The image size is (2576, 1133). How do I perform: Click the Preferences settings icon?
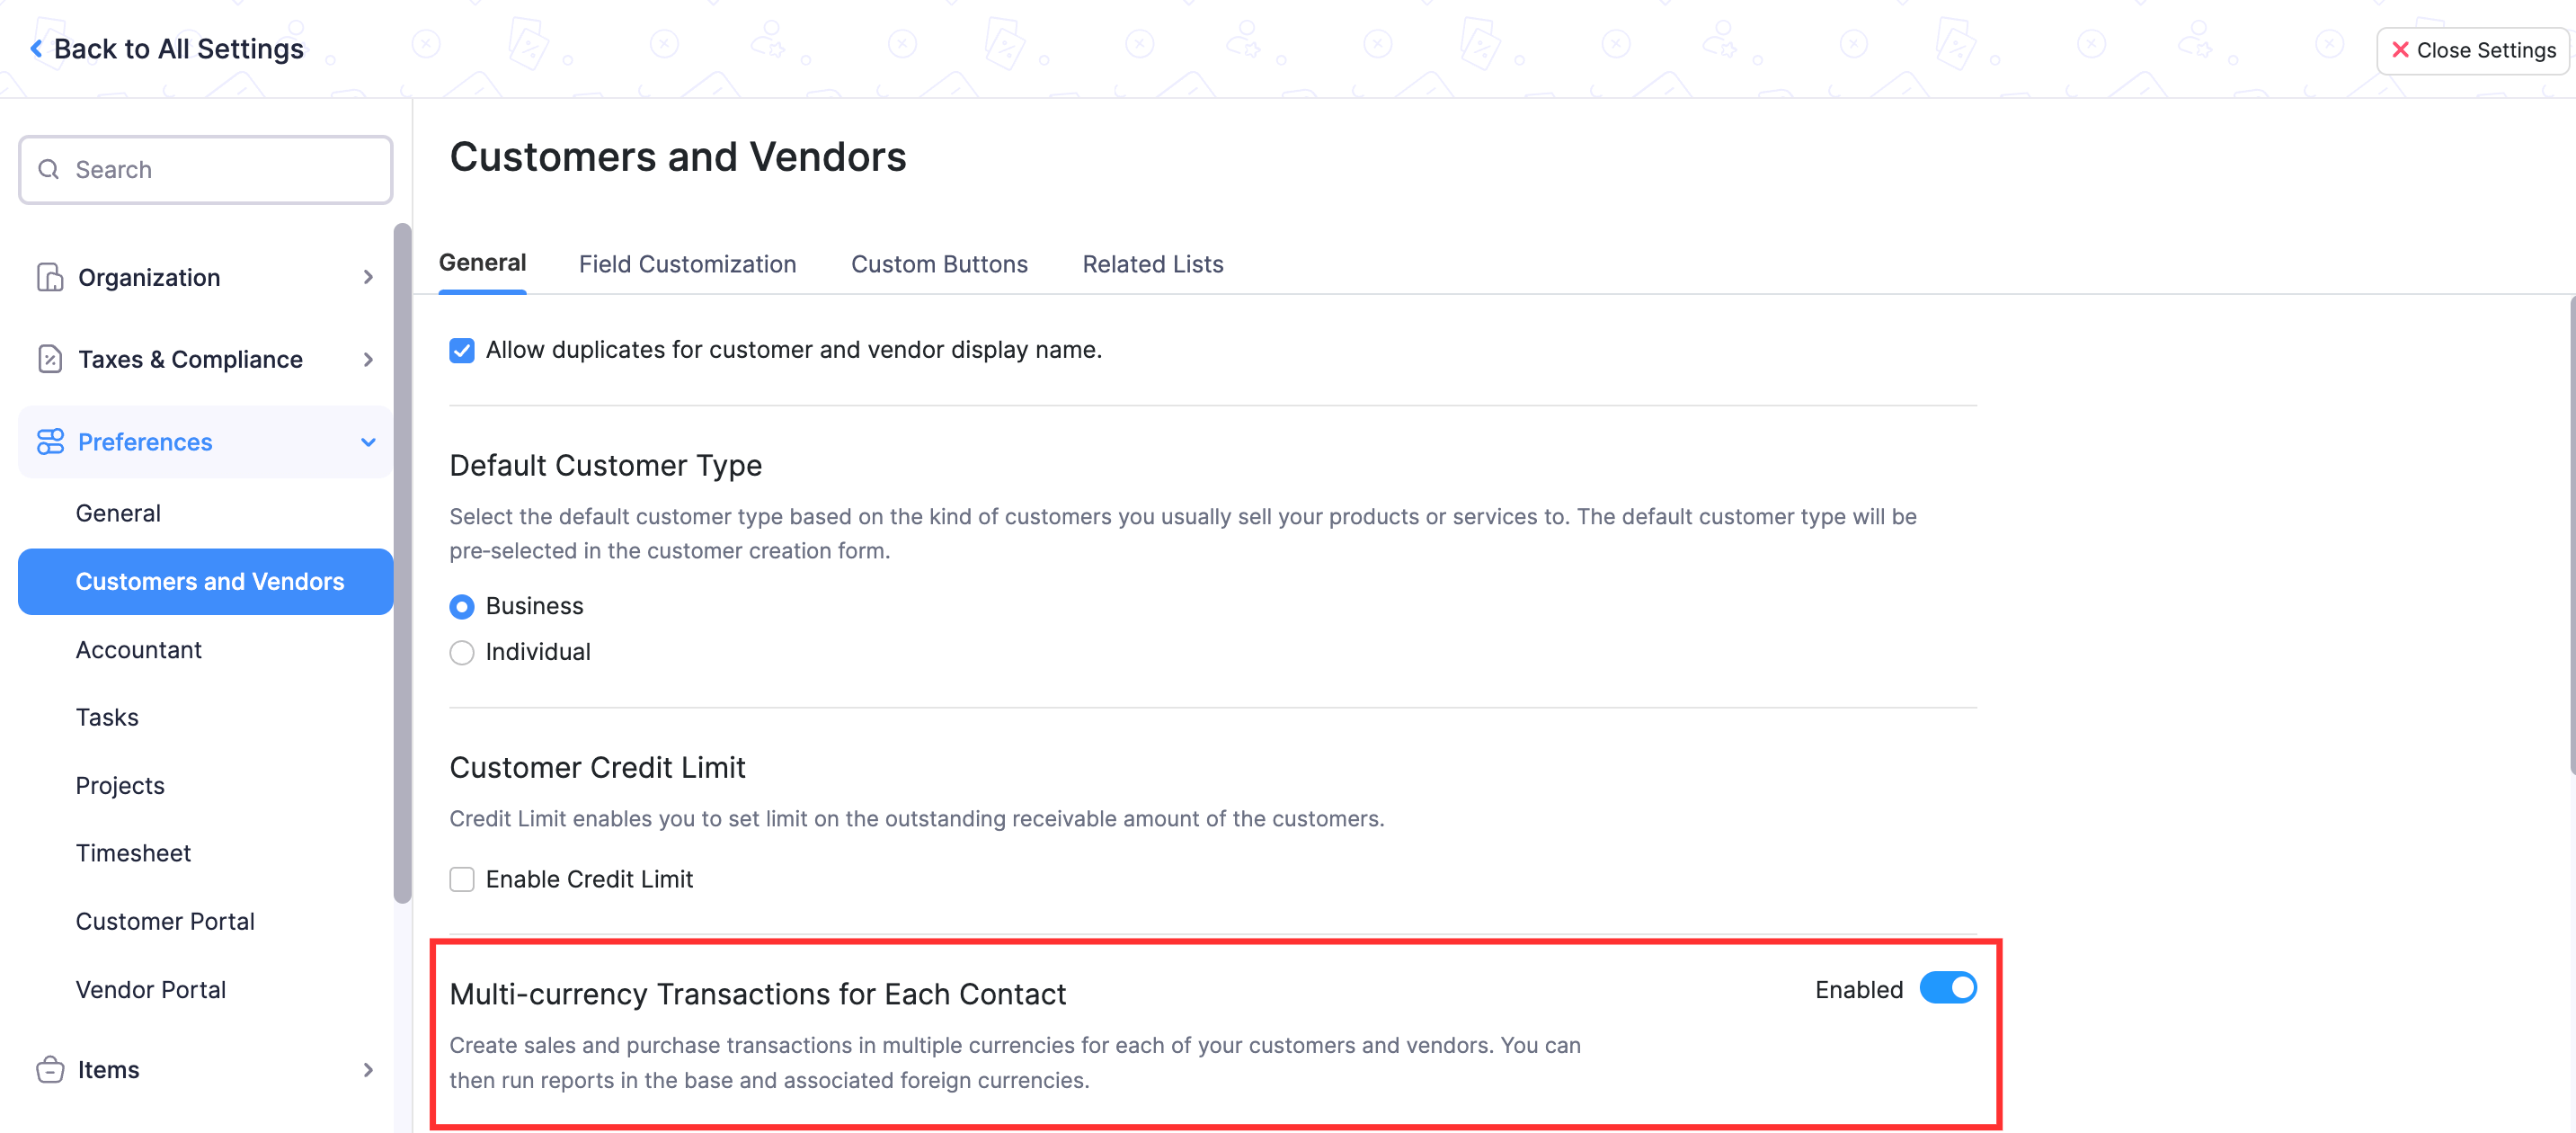coord(51,441)
